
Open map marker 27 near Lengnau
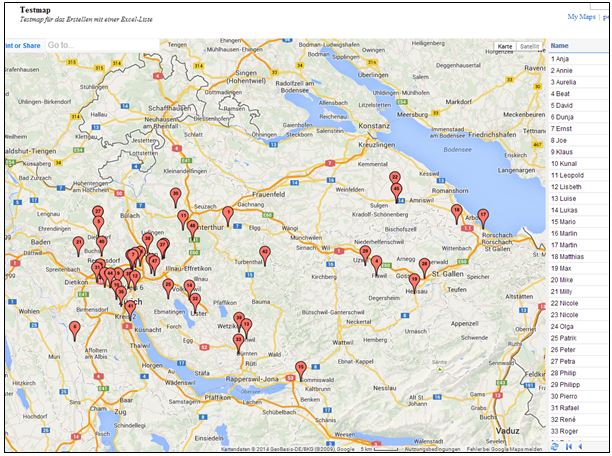[98, 213]
